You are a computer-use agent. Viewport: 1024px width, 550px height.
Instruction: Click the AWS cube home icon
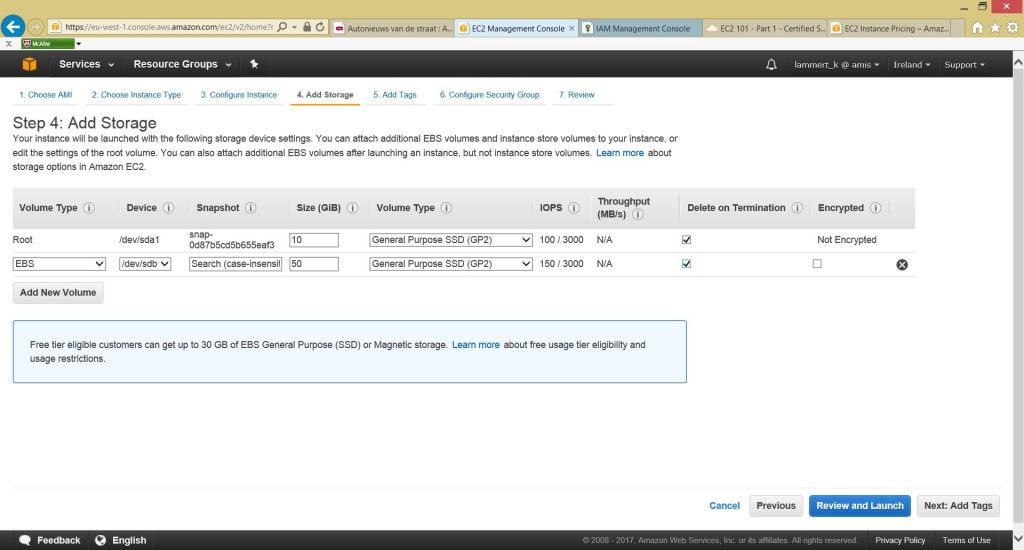point(29,65)
